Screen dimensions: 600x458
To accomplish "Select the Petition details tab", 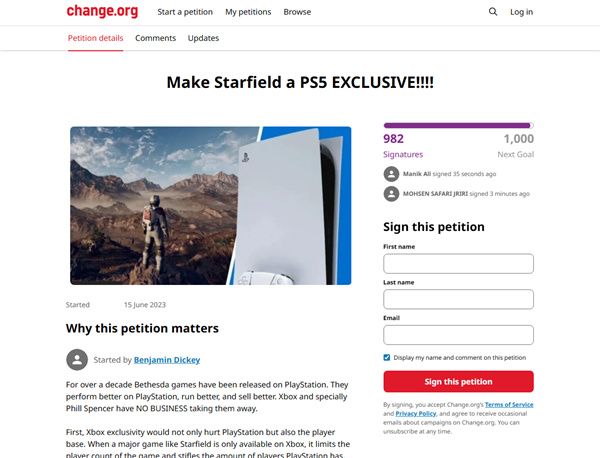I will pyautogui.click(x=95, y=38).
